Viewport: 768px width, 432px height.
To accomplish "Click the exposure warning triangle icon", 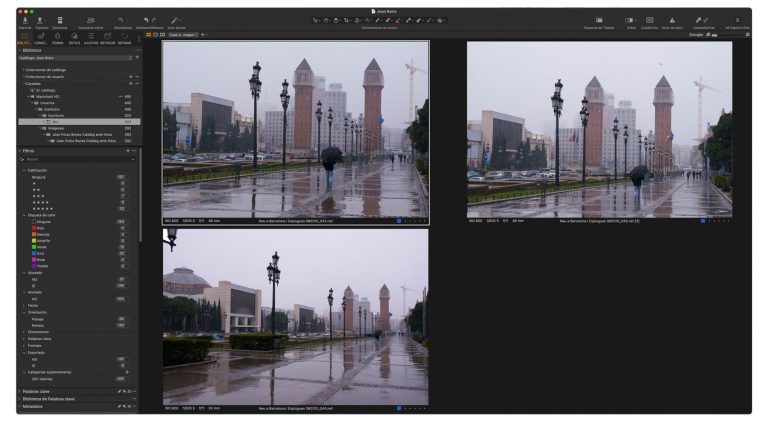I will point(672,21).
